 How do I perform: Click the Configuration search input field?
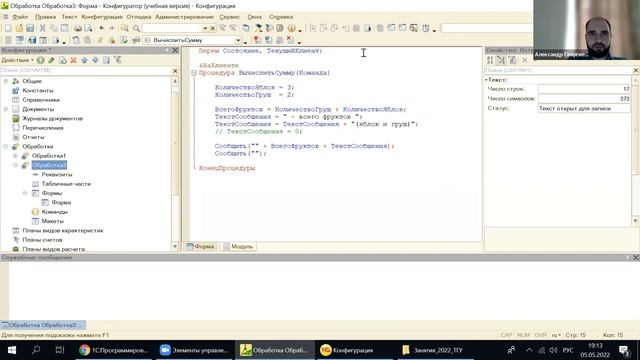pyautogui.click(x=86, y=71)
